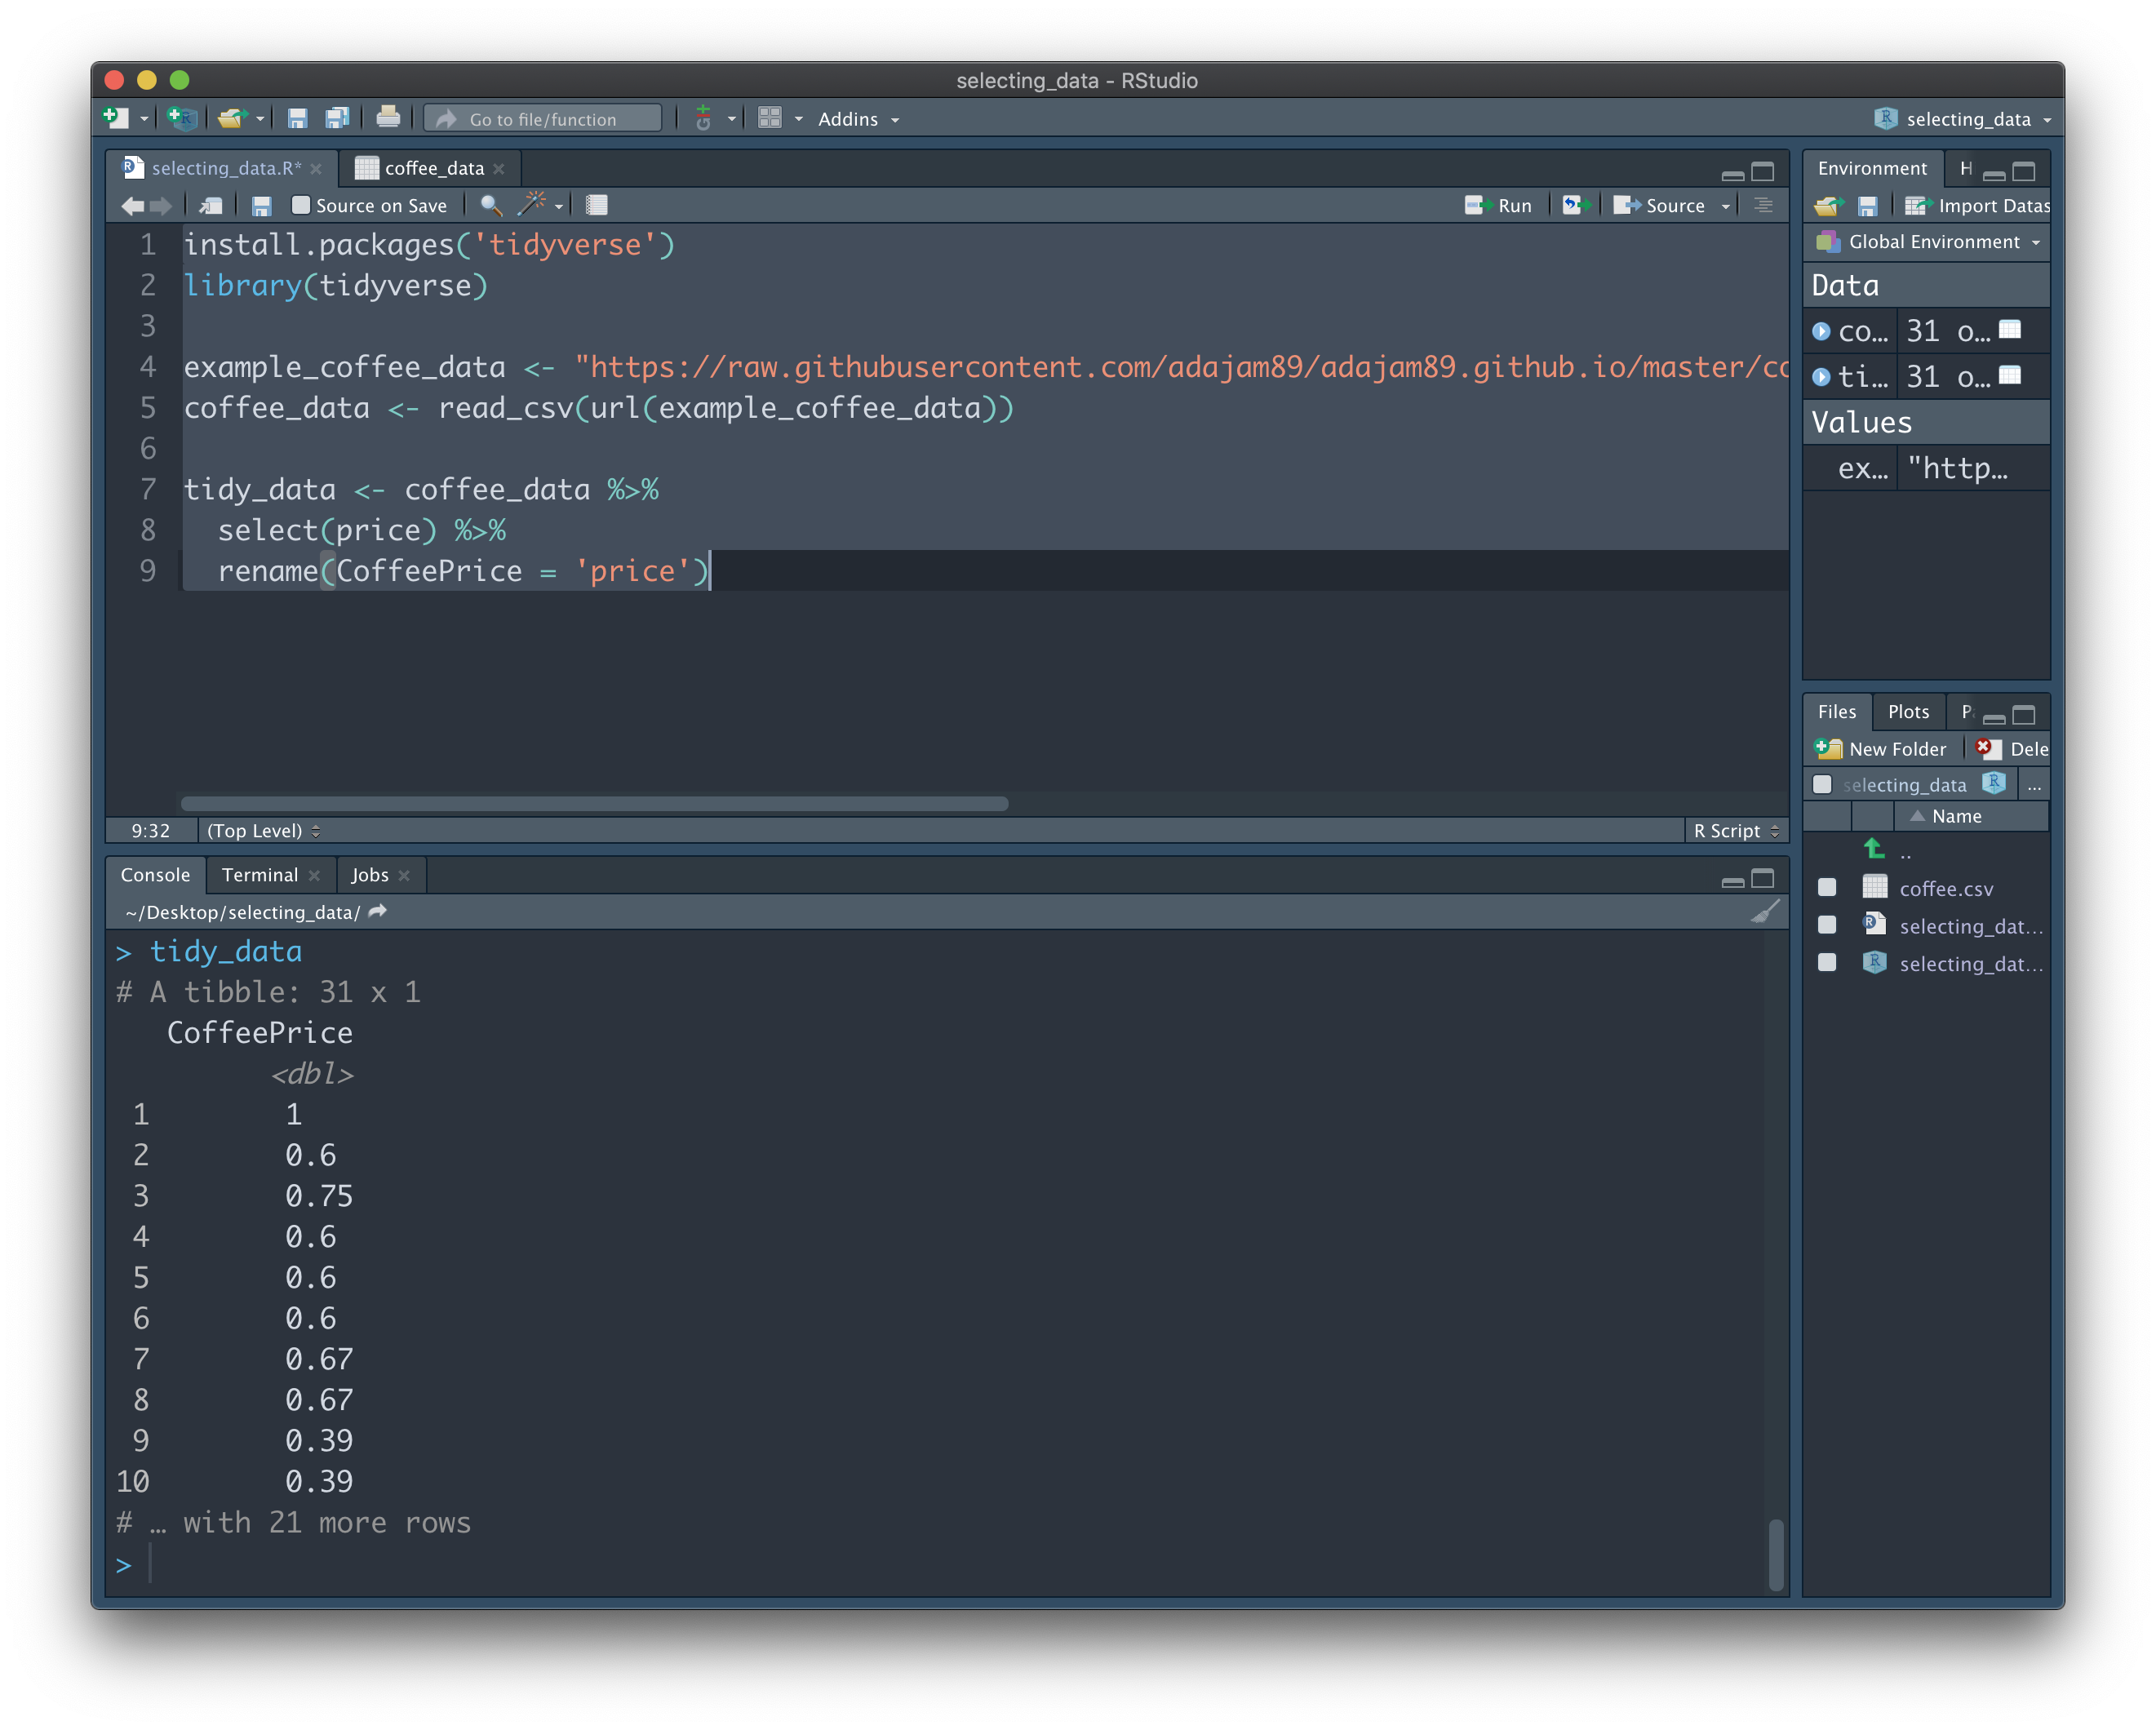This screenshot has width=2156, height=1730.
Task: Click the code tools magic wand icon
Action: pyautogui.click(x=531, y=204)
